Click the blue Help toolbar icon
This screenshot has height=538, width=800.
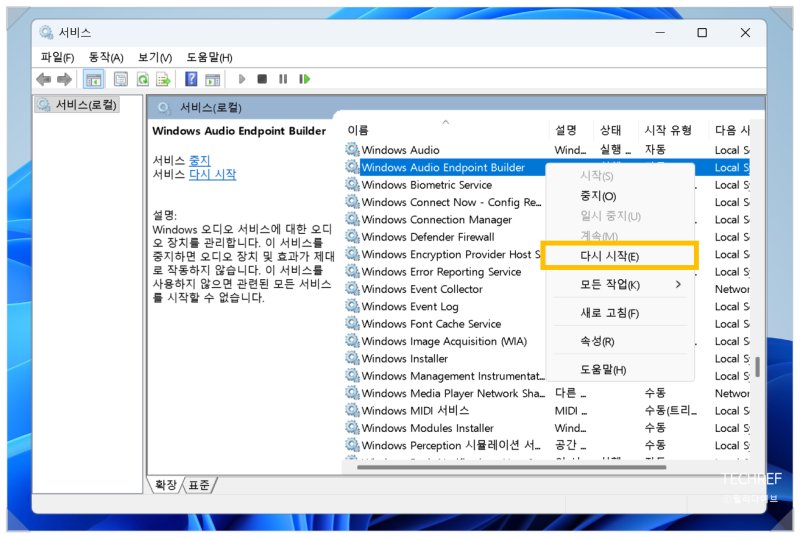[191, 79]
